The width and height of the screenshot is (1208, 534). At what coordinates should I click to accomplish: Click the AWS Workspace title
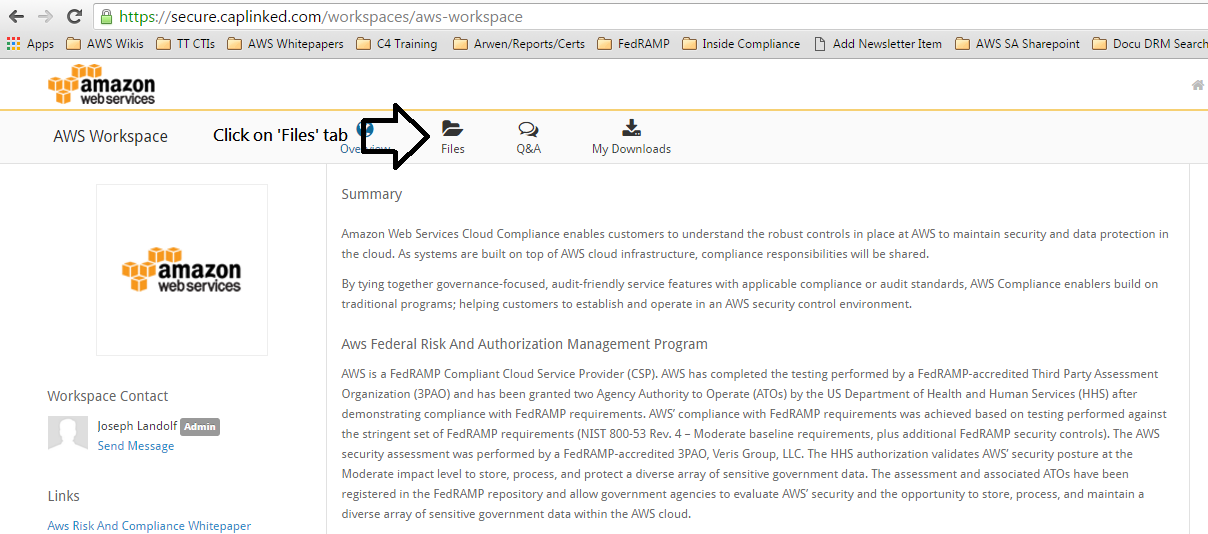111,136
